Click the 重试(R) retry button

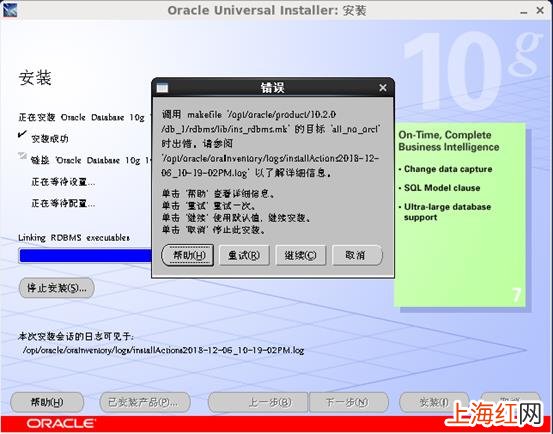click(244, 255)
